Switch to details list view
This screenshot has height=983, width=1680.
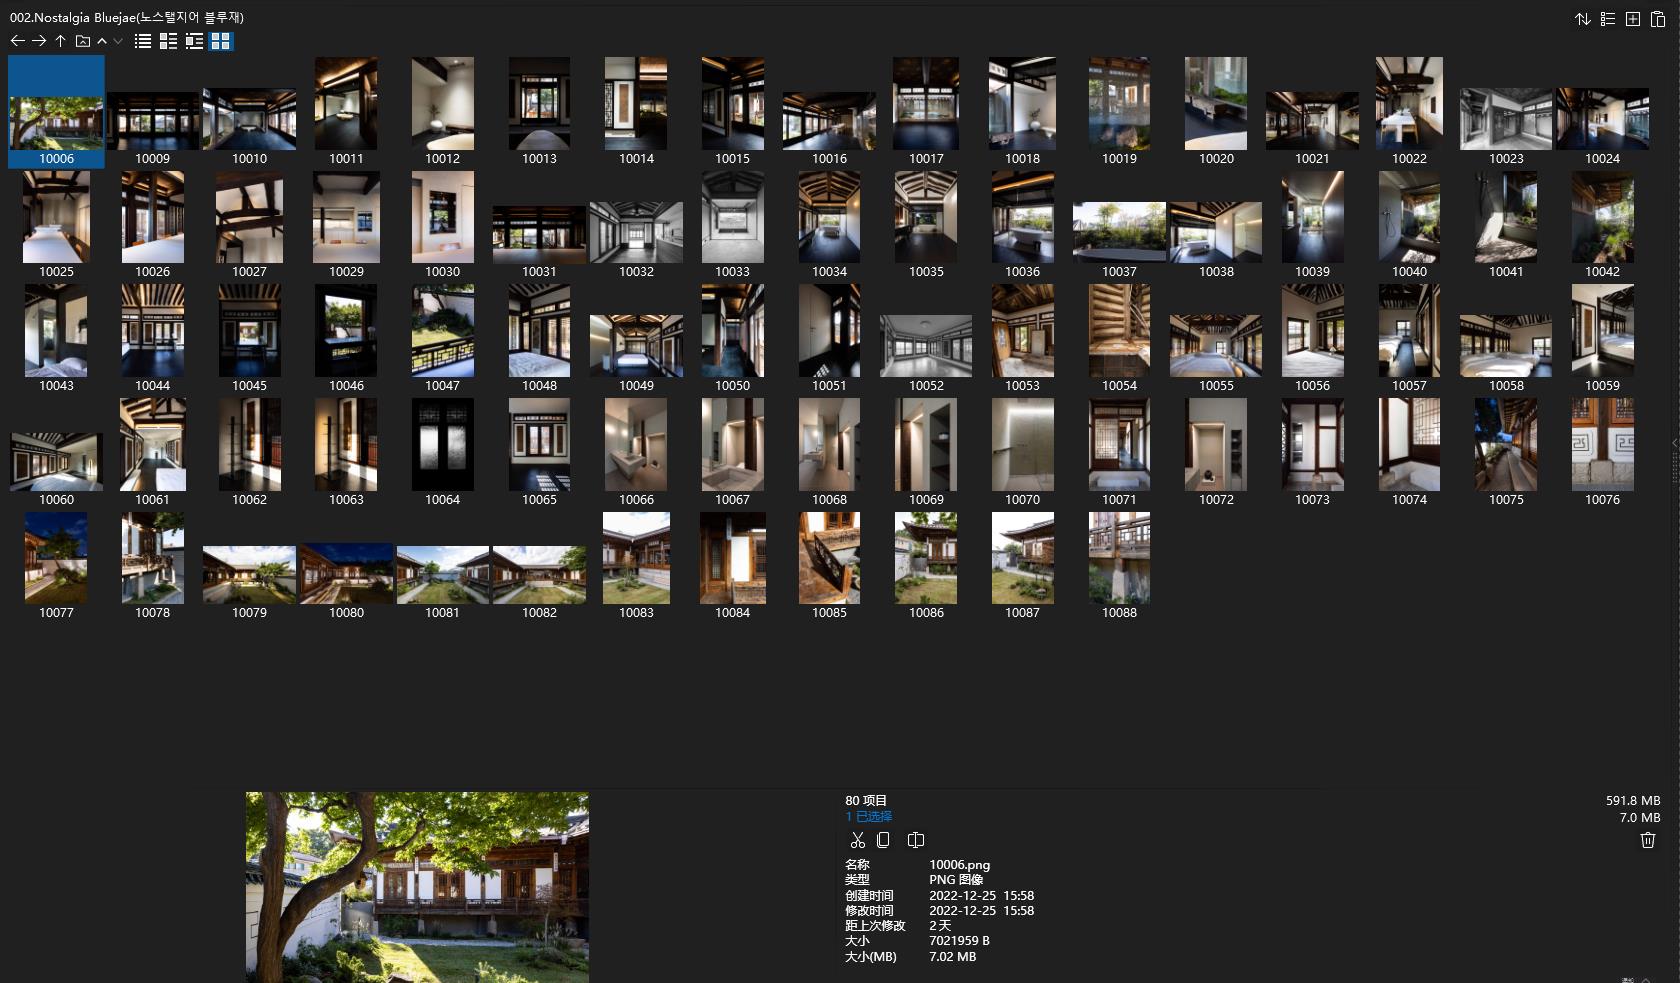coord(168,41)
